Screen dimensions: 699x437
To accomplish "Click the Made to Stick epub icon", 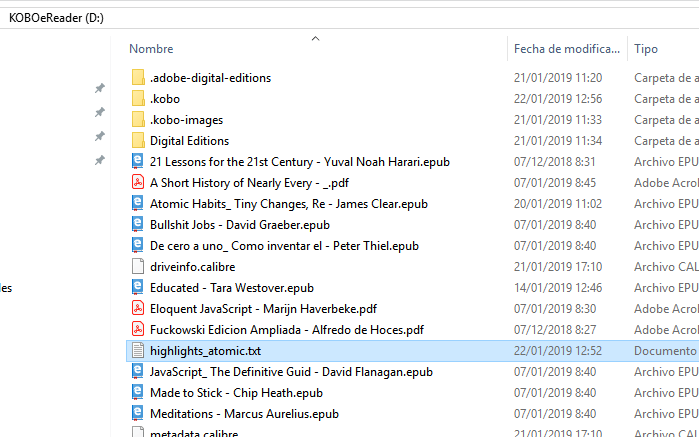I will pos(138,392).
